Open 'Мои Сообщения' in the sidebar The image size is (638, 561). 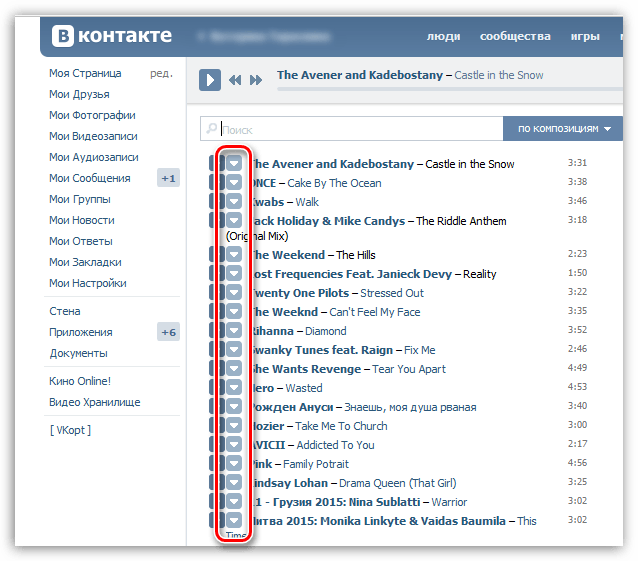pos(90,178)
